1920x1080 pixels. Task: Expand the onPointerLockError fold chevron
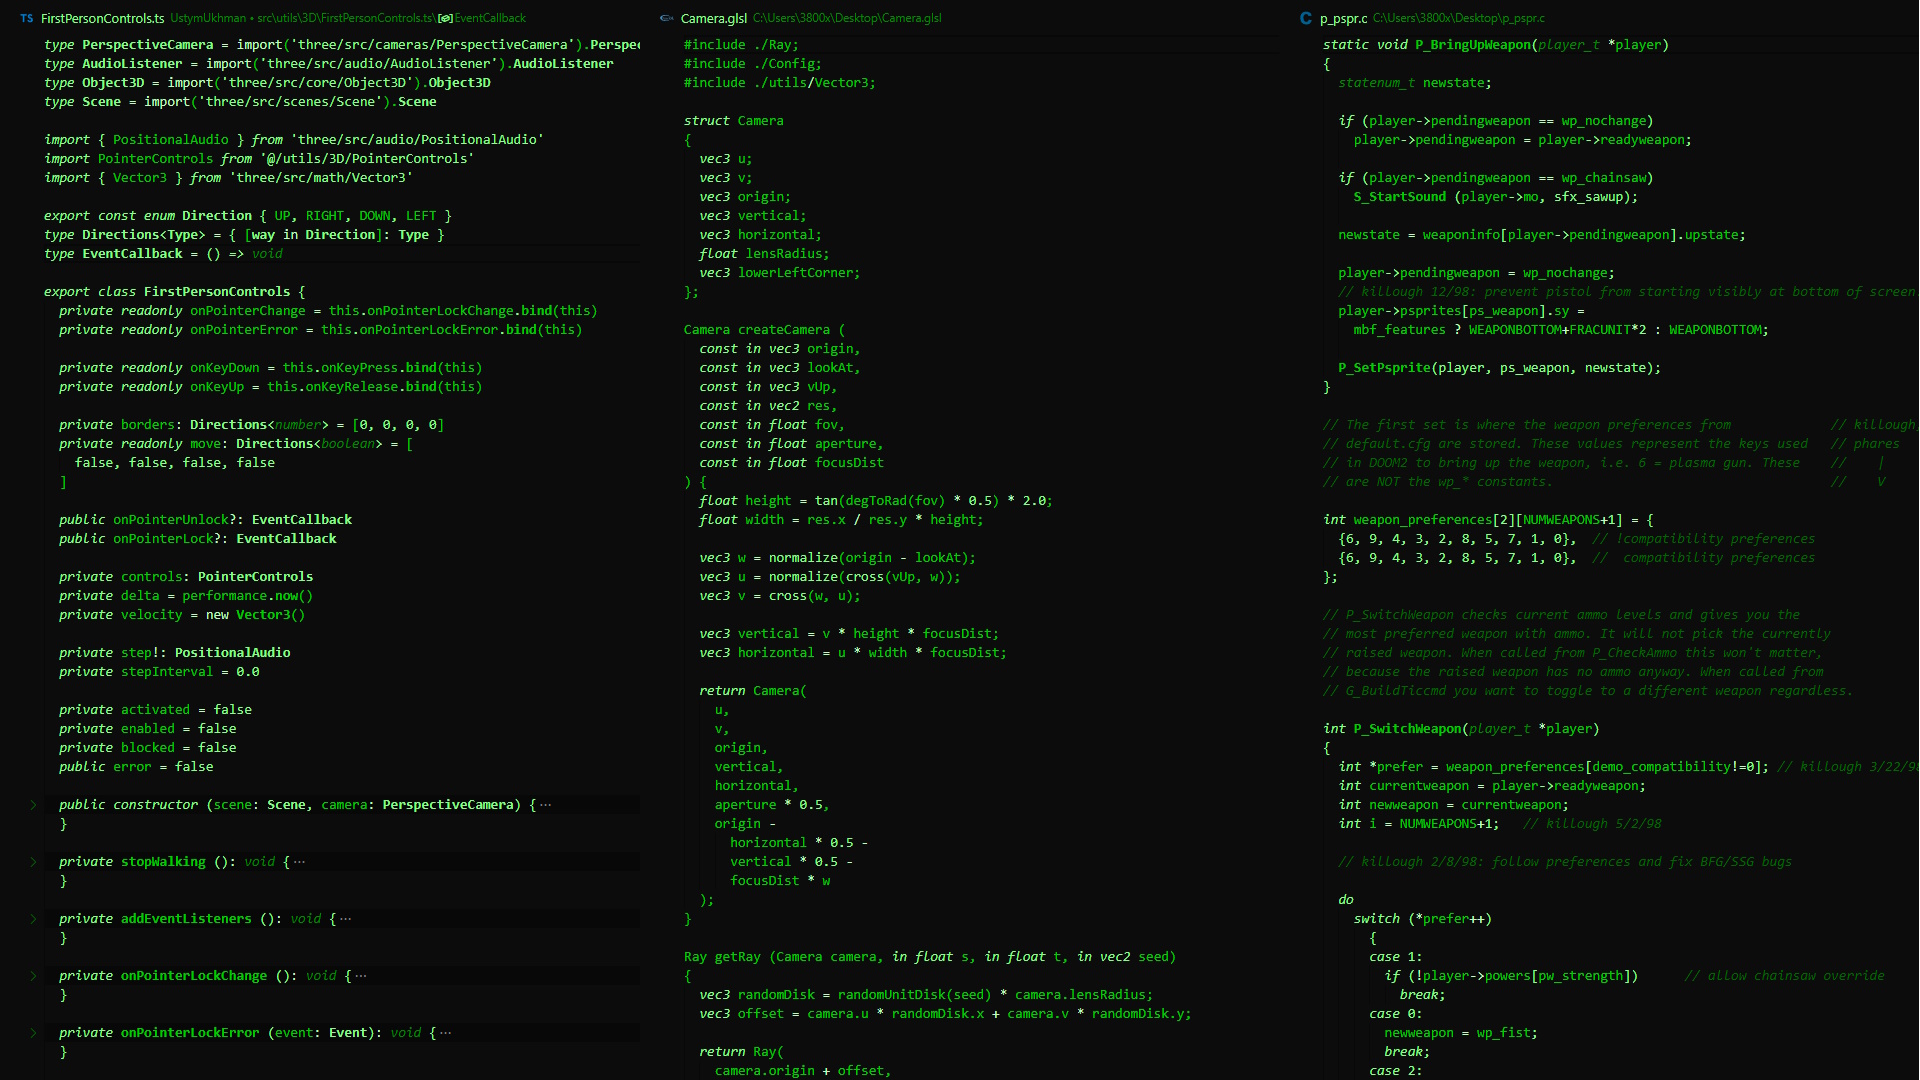point(33,1033)
